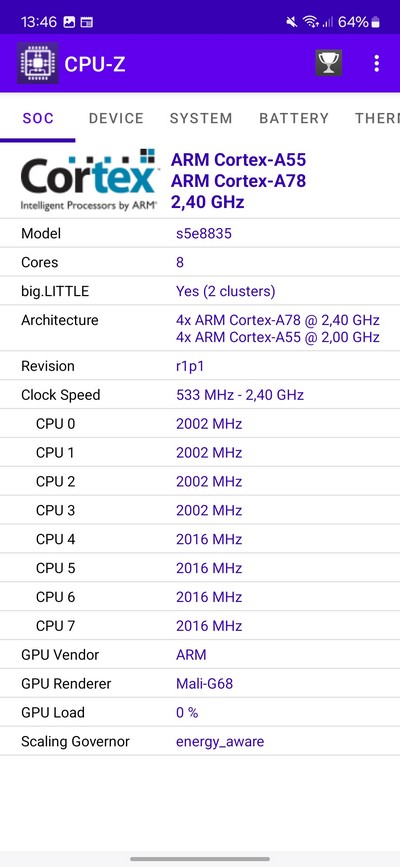Tap the Wi-Fi signal status icon
Viewport: 400px width, 867px height.
[310, 22]
